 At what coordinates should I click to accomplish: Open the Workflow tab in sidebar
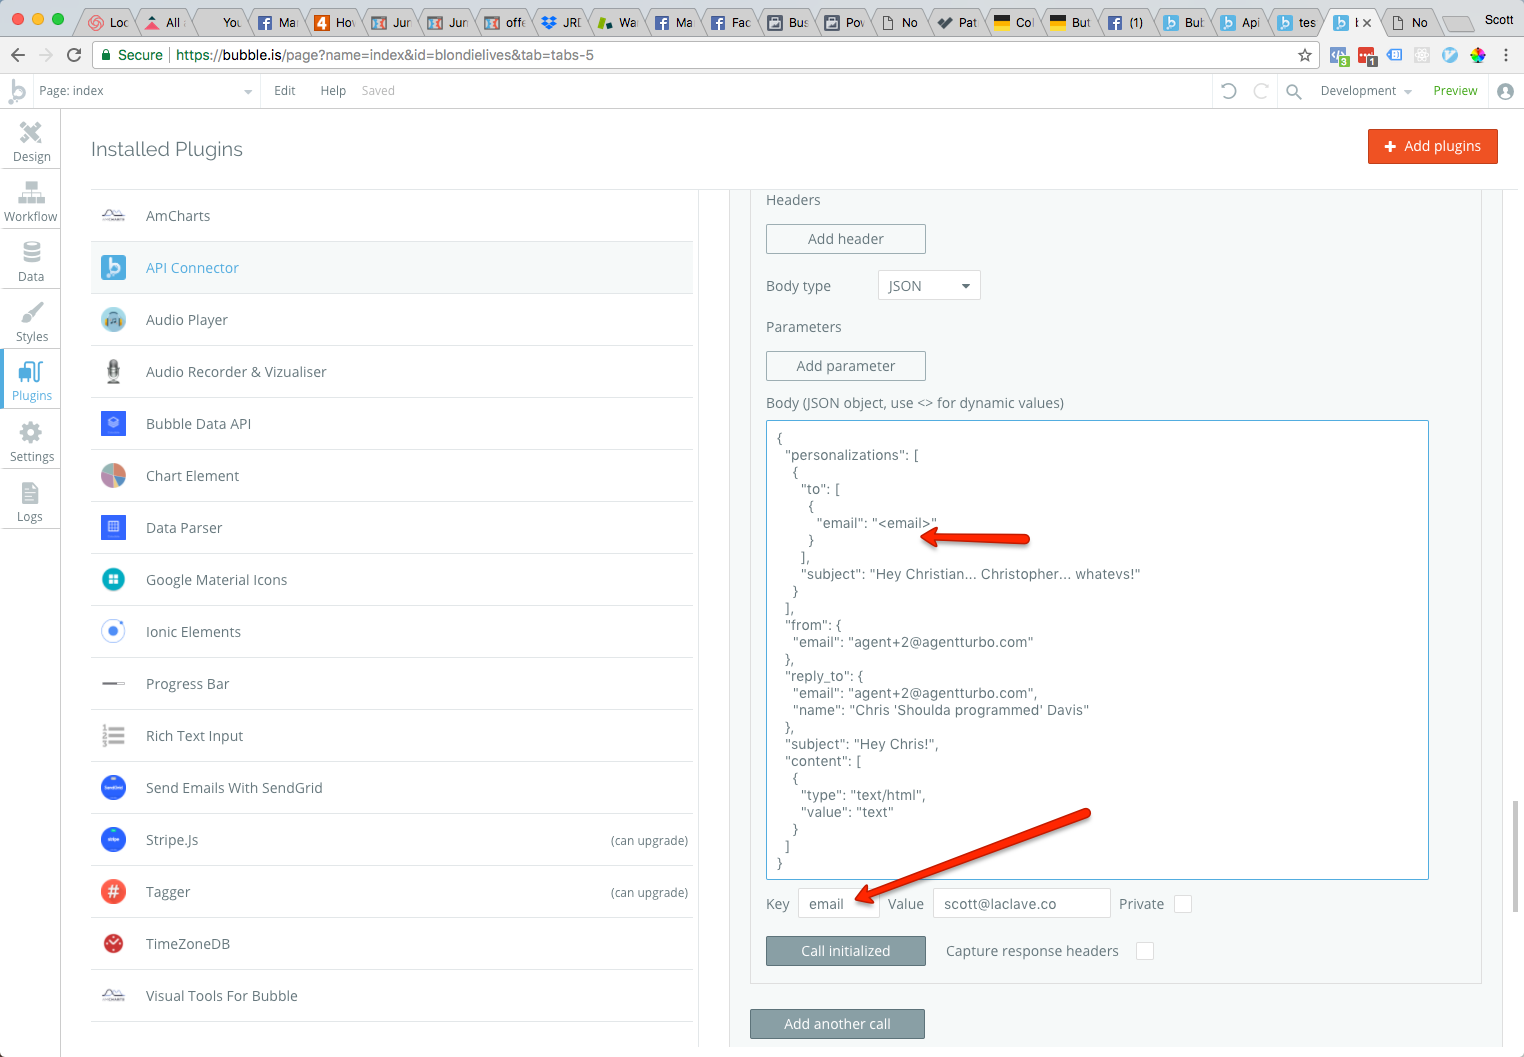[31, 201]
